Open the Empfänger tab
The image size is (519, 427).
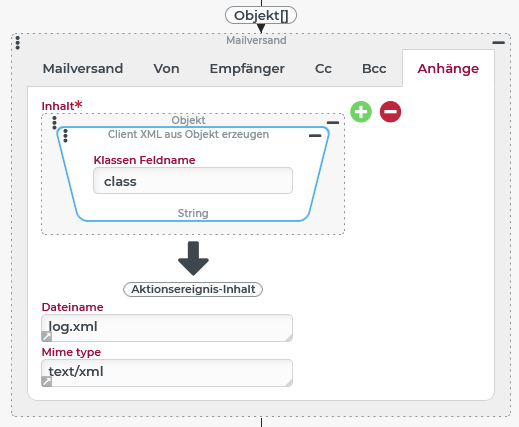[247, 68]
